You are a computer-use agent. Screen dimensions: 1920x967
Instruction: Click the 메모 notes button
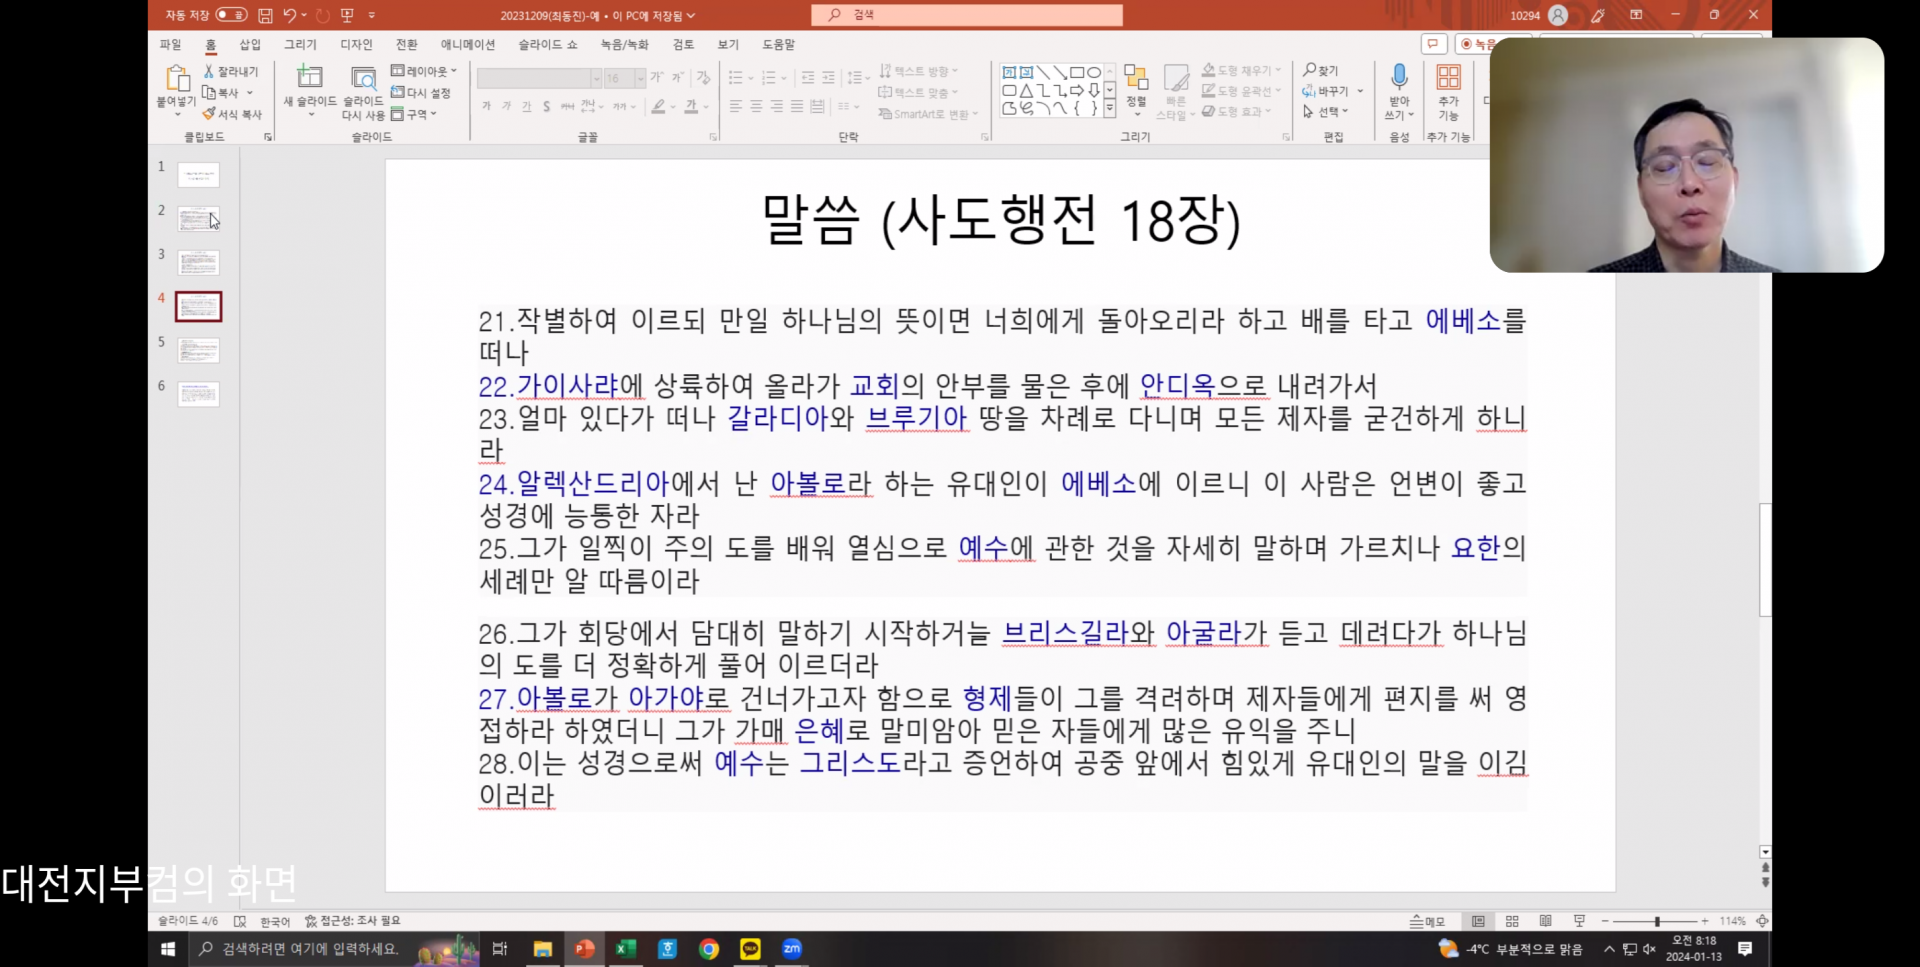(x=1427, y=921)
